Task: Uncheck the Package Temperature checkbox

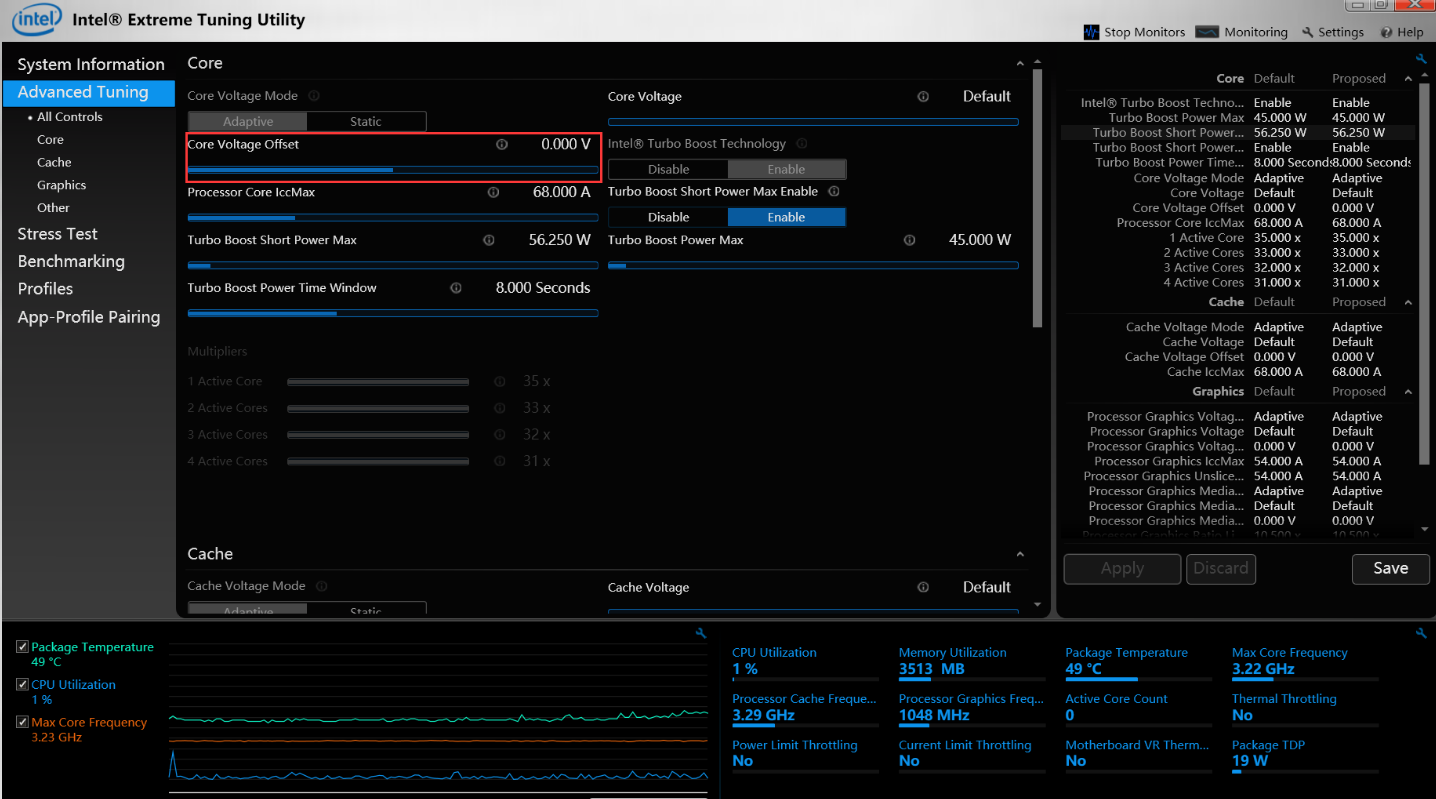Action: 22,648
